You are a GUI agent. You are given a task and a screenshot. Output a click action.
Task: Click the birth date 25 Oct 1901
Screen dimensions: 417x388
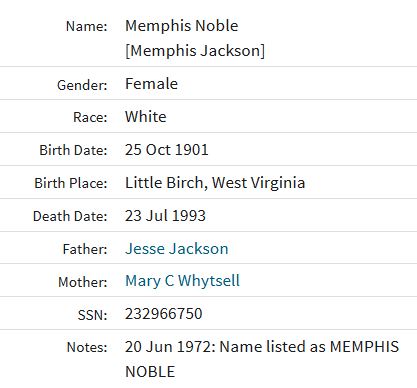(x=167, y=150)
